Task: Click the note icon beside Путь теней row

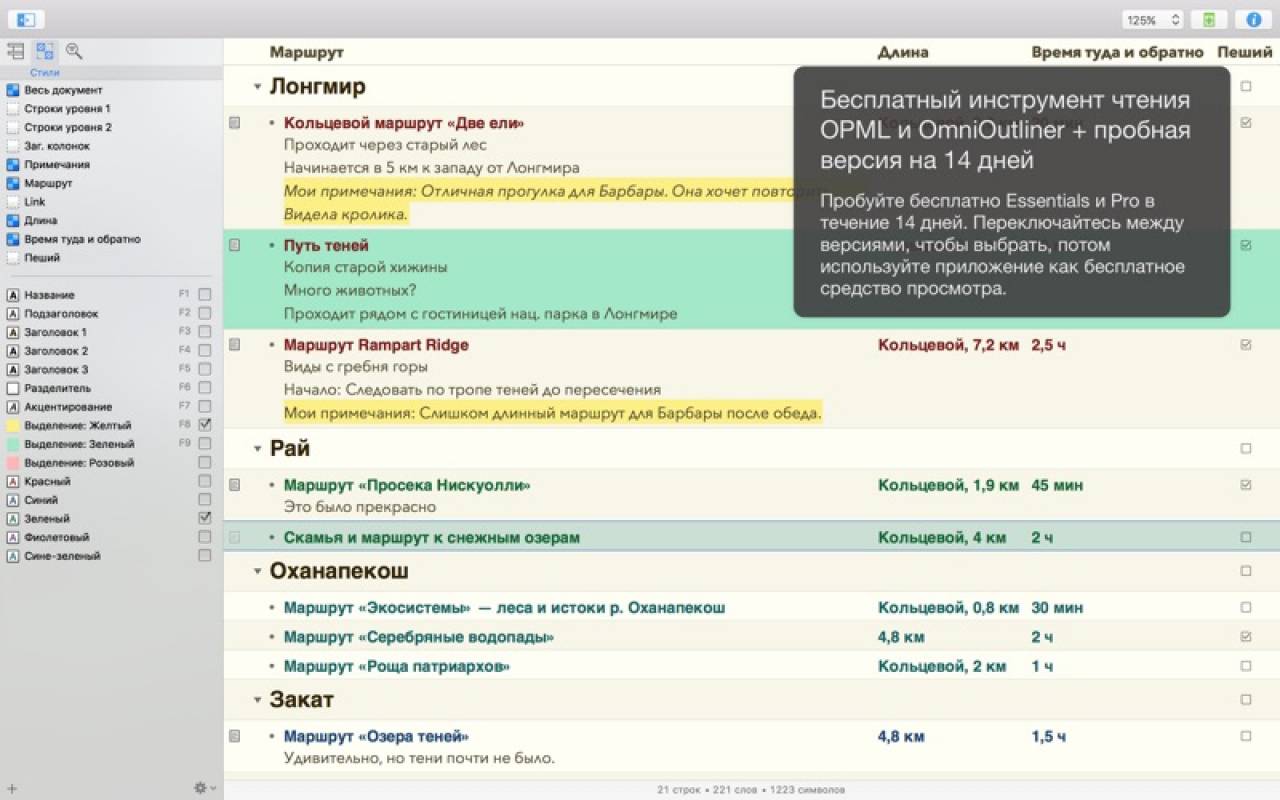Action: click(x=234, y=245)
